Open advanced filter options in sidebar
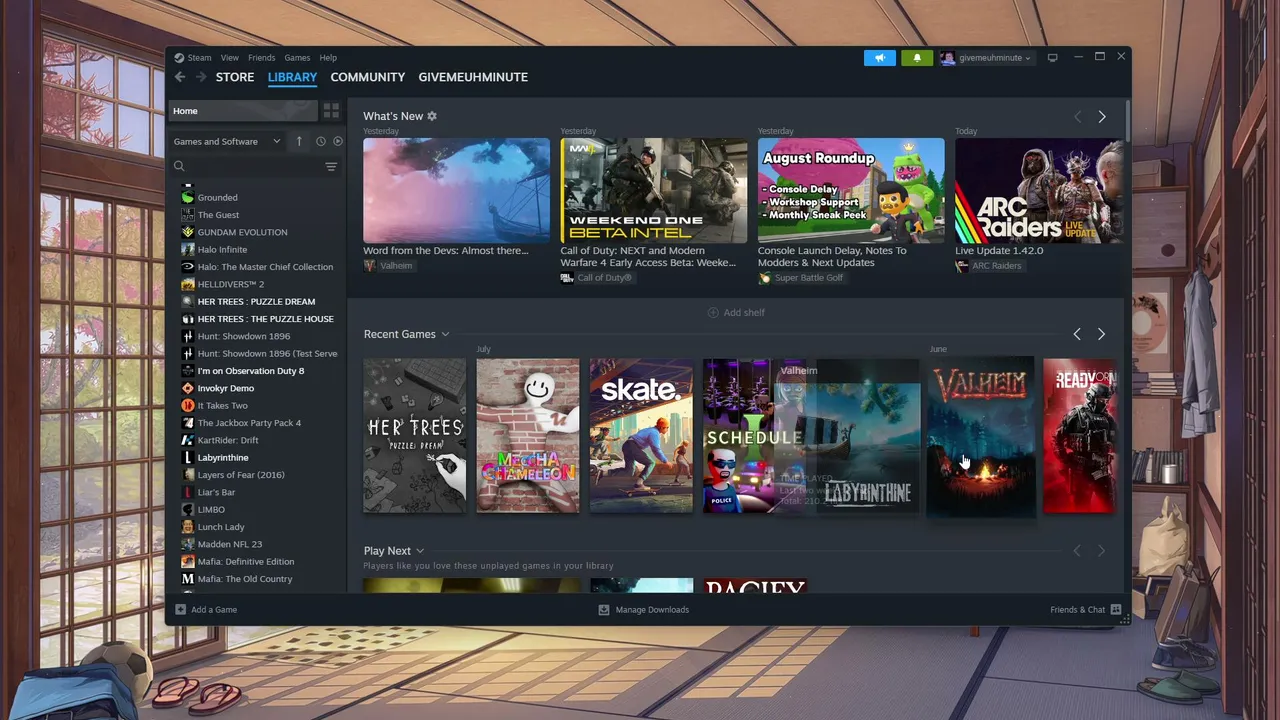Screen dimensions: 1280x720 (331, 166)
